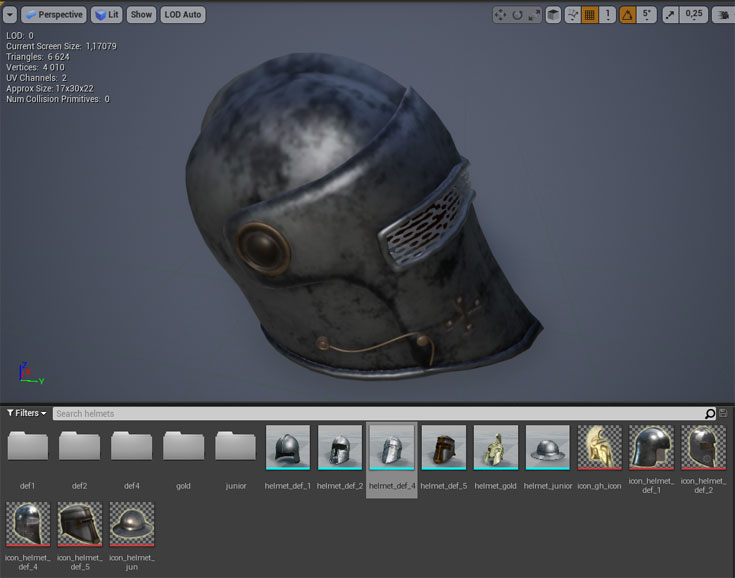Viewport: 735px width, 578px height.
Task: Open the scale snap 0,25 value dropdown
Action: pos(693,15)
